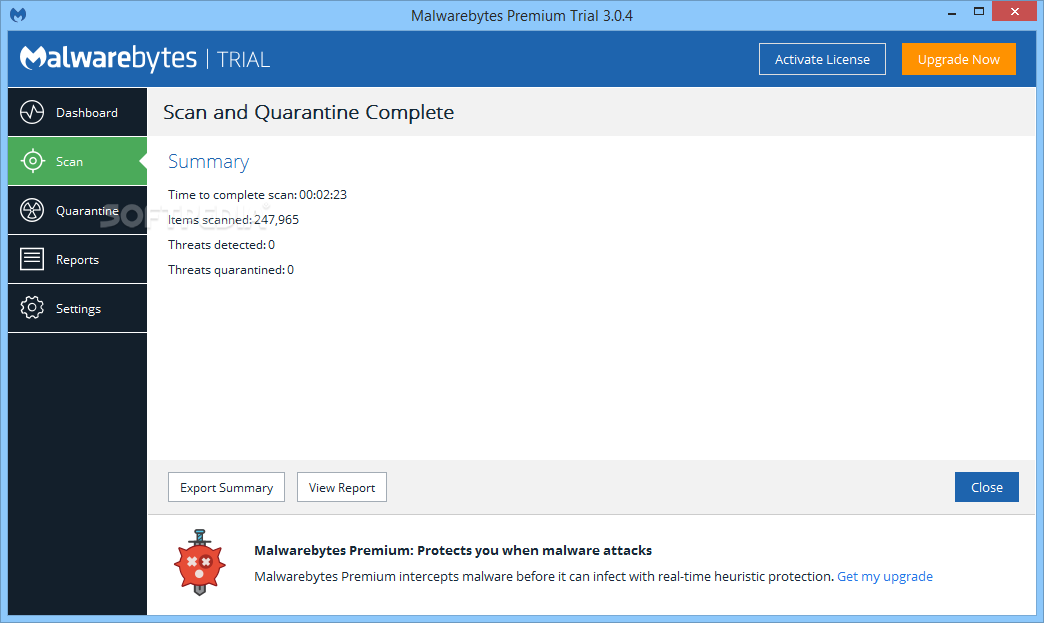
Task: Open the Quarantine menu item
Action: point(77,210)
